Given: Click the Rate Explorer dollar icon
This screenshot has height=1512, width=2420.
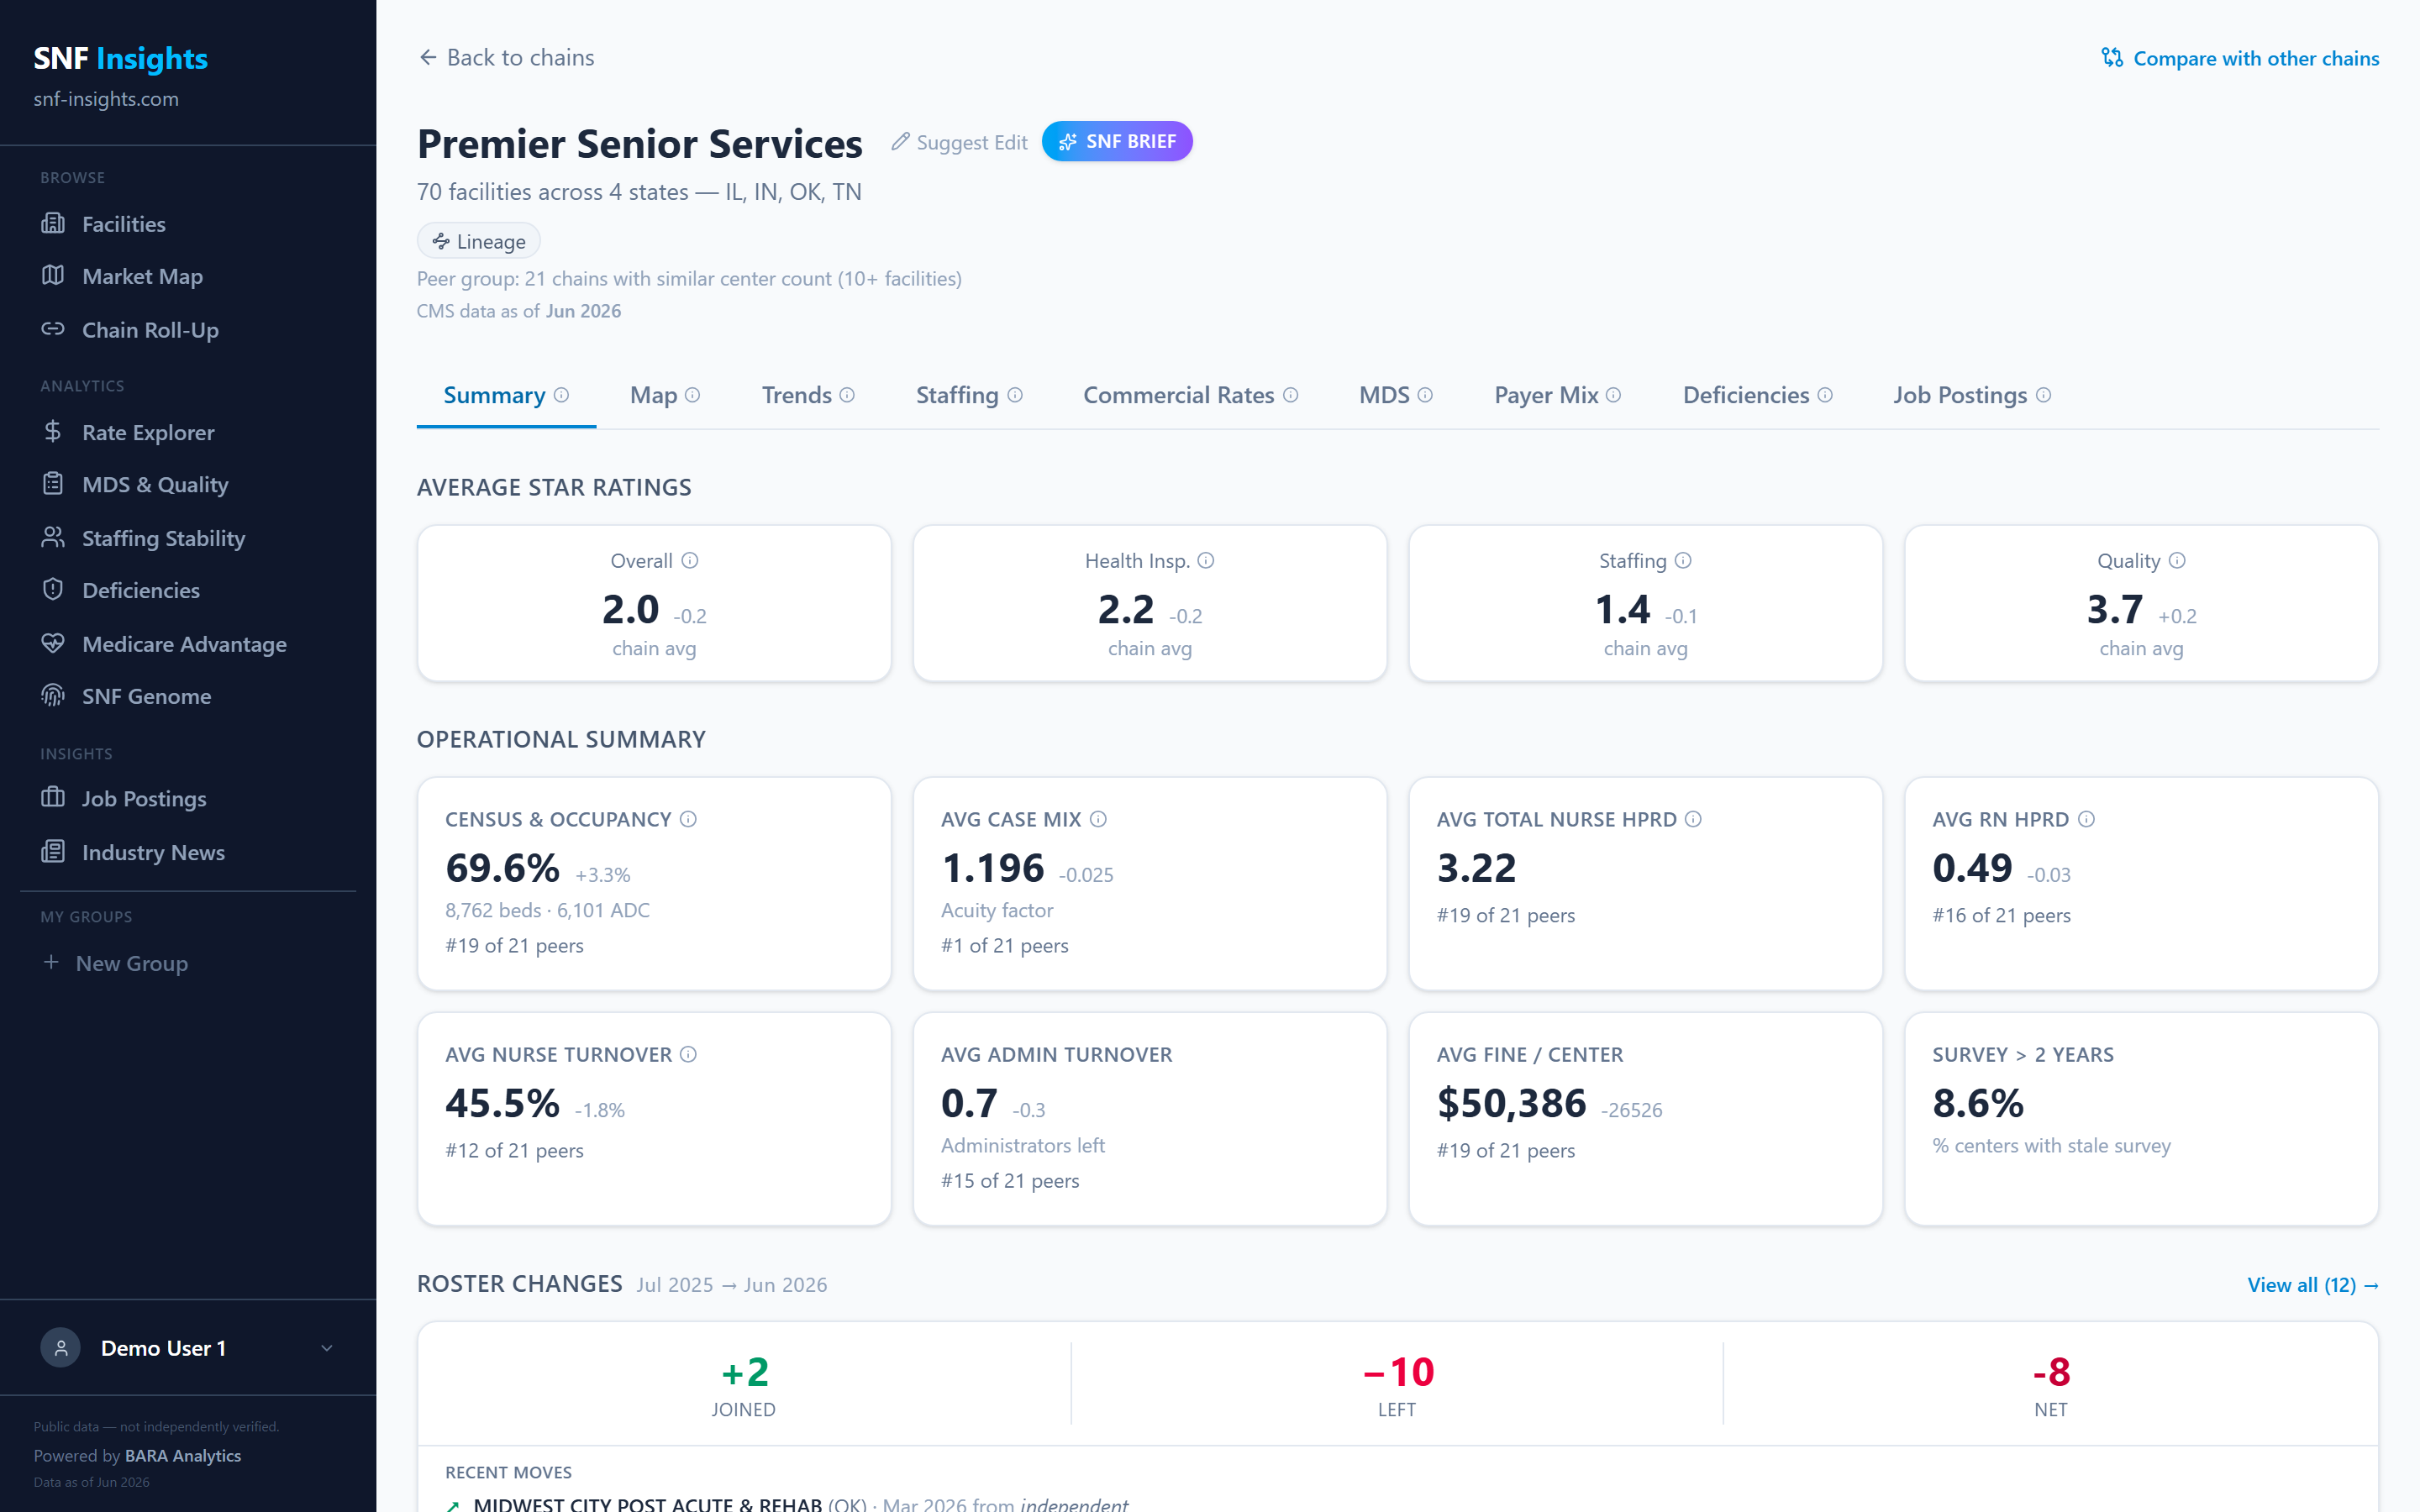Looking at the screenshot, I should [53, 431].
